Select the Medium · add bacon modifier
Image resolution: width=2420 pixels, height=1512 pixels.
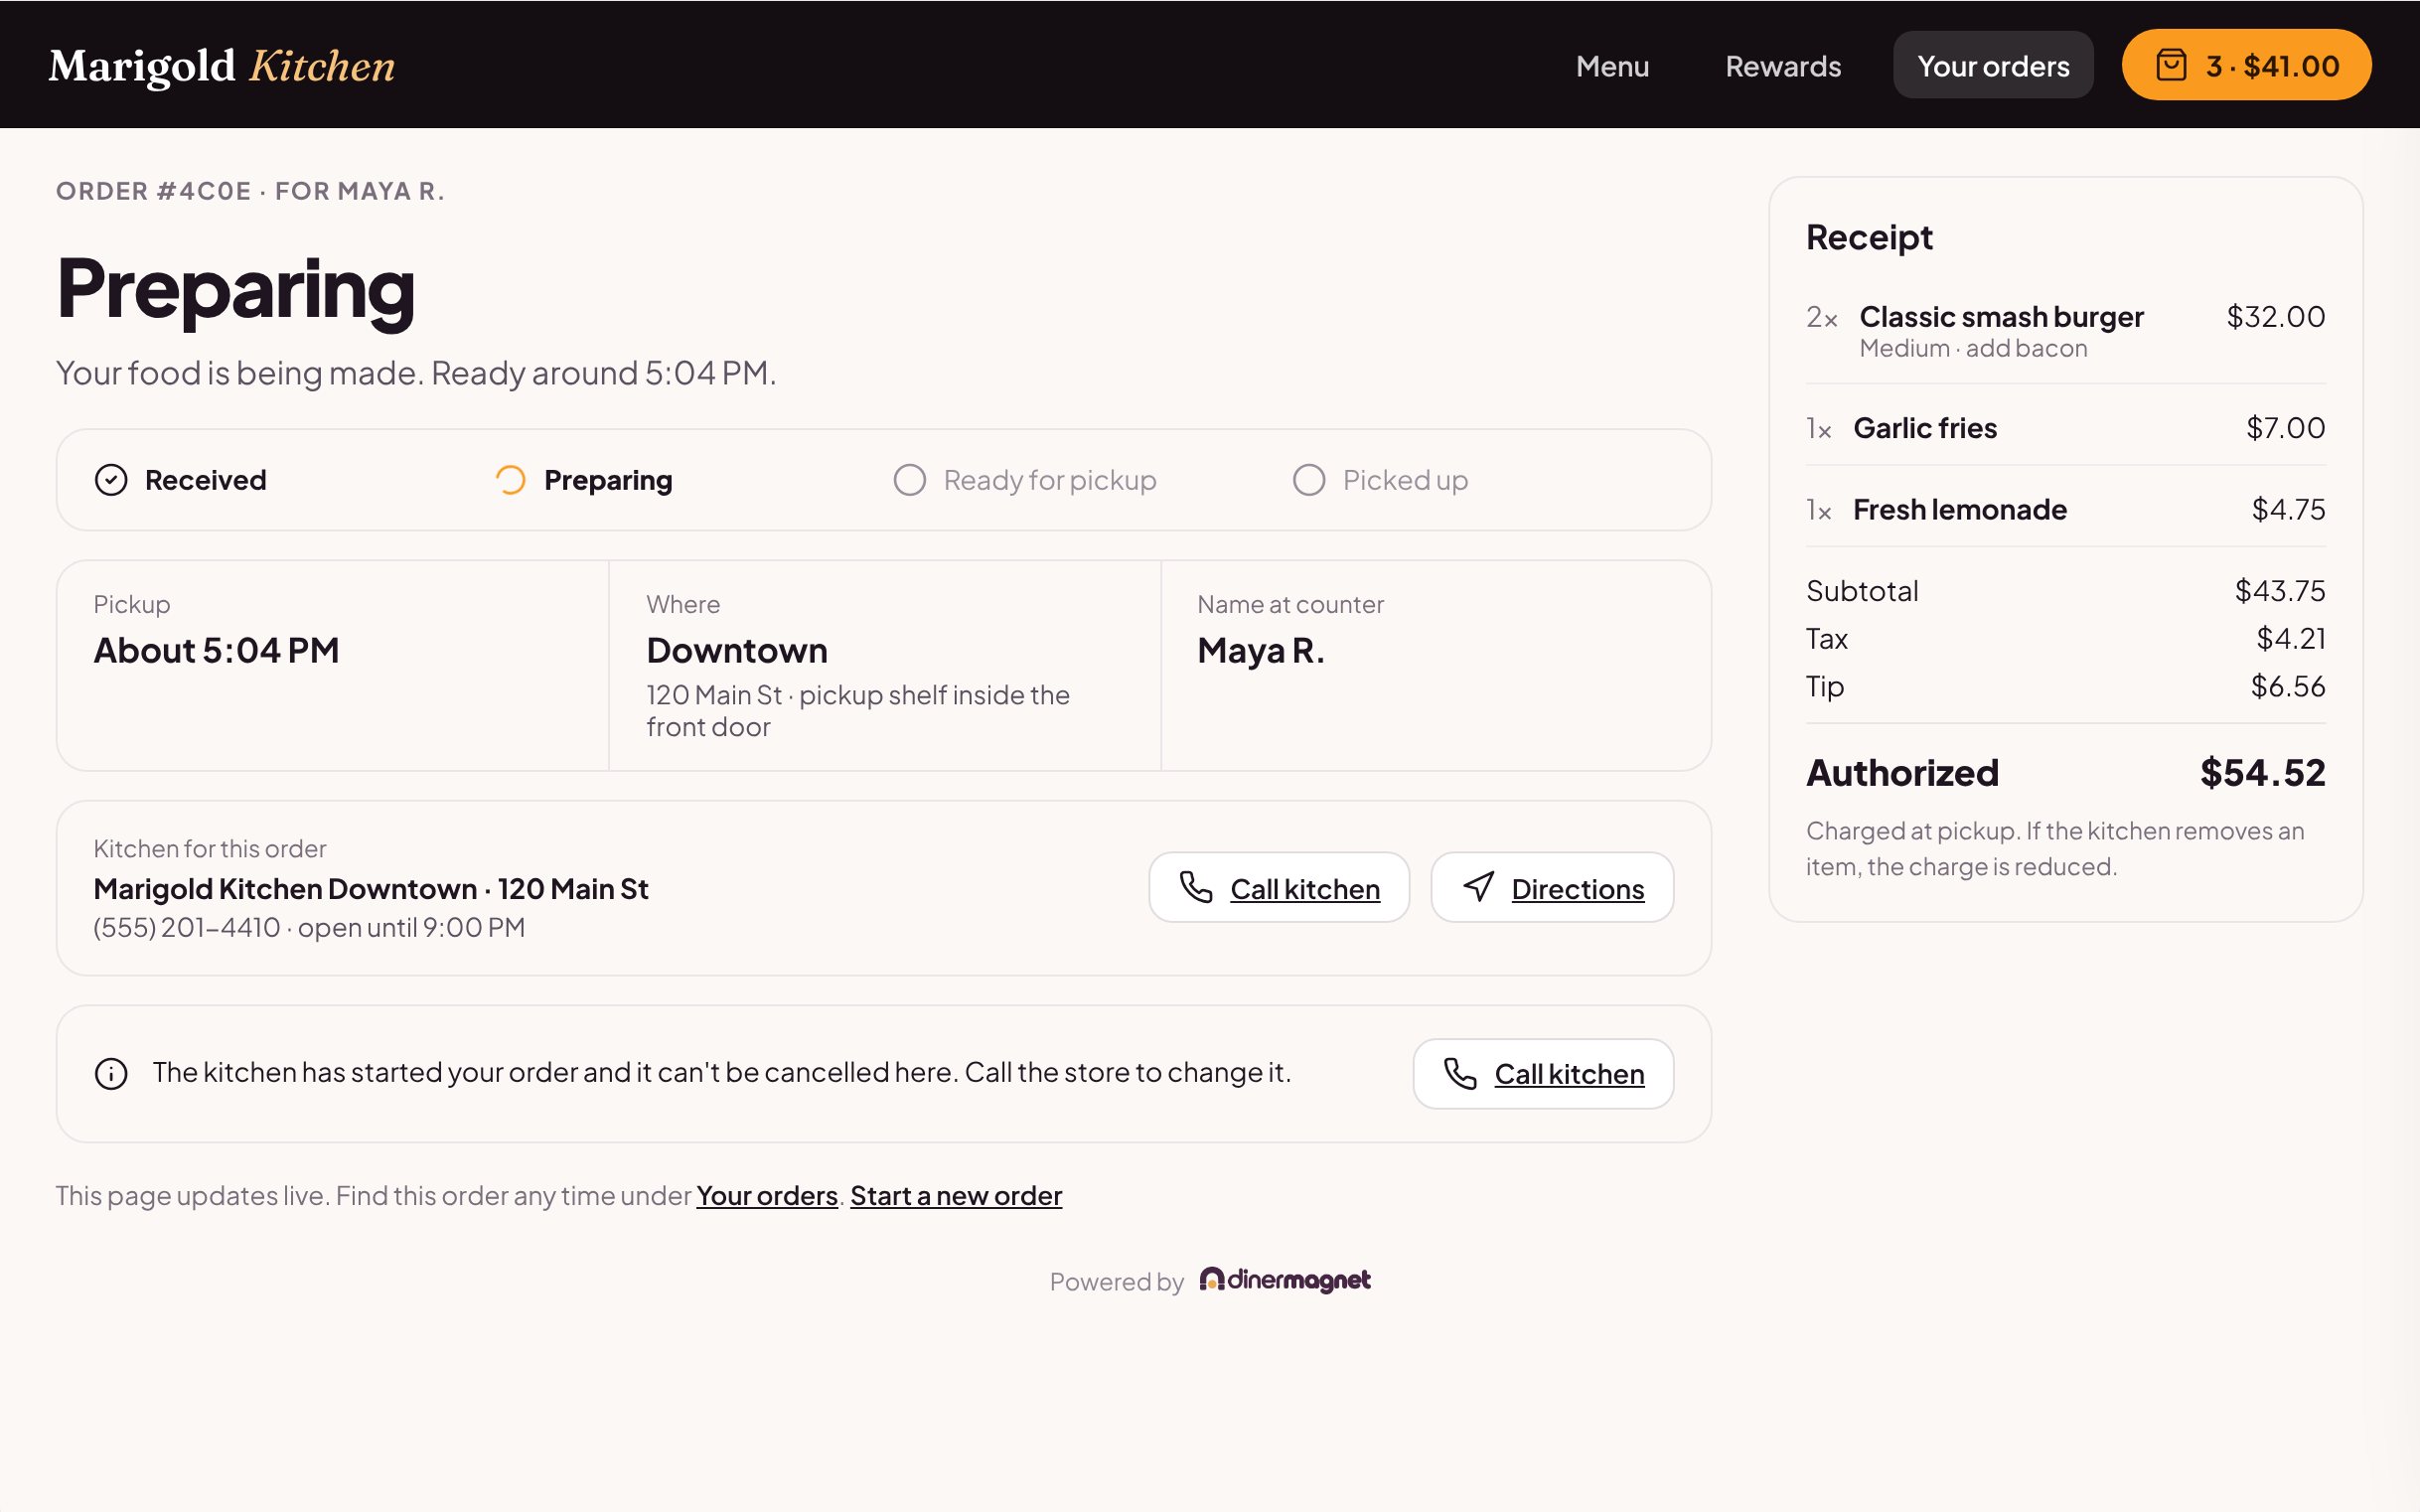pyautogui.click(x=1973, y=348)
